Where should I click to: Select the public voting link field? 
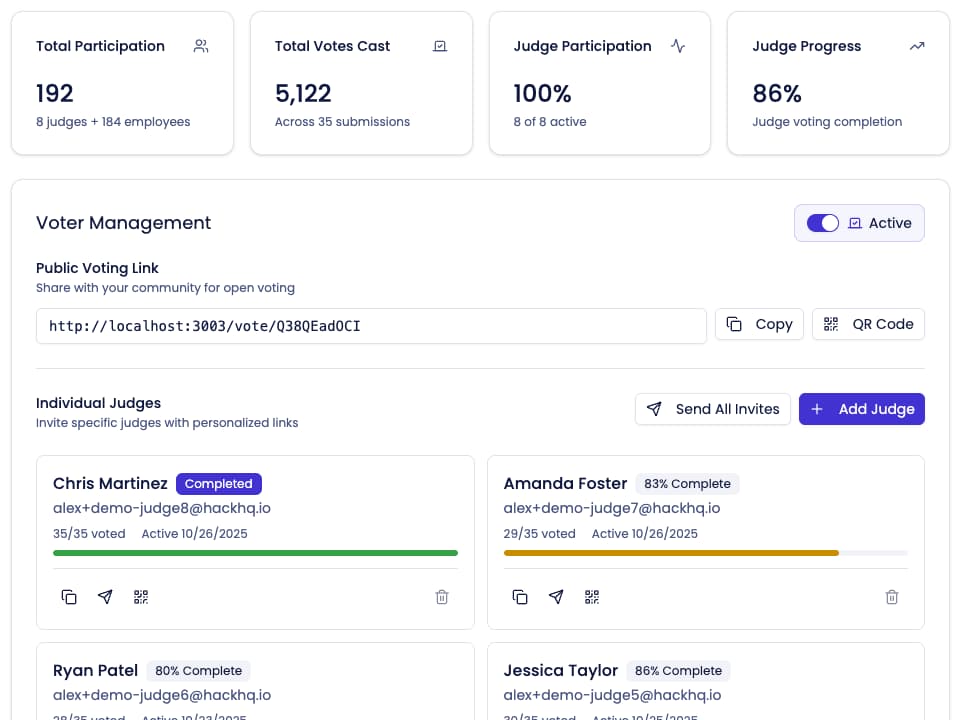pyautogui.click(x=371, y=326)
